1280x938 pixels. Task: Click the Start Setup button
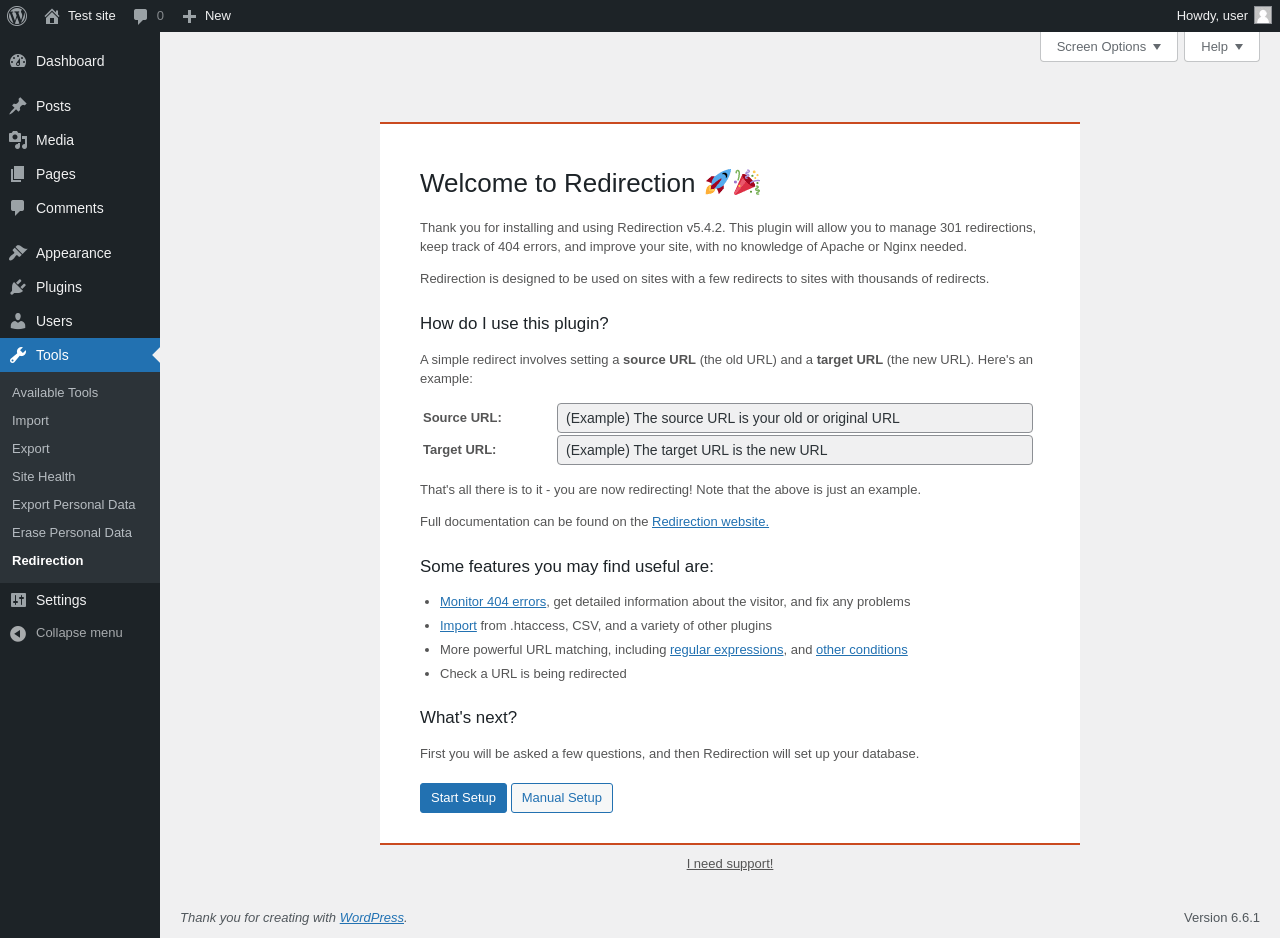click(463, 798)
